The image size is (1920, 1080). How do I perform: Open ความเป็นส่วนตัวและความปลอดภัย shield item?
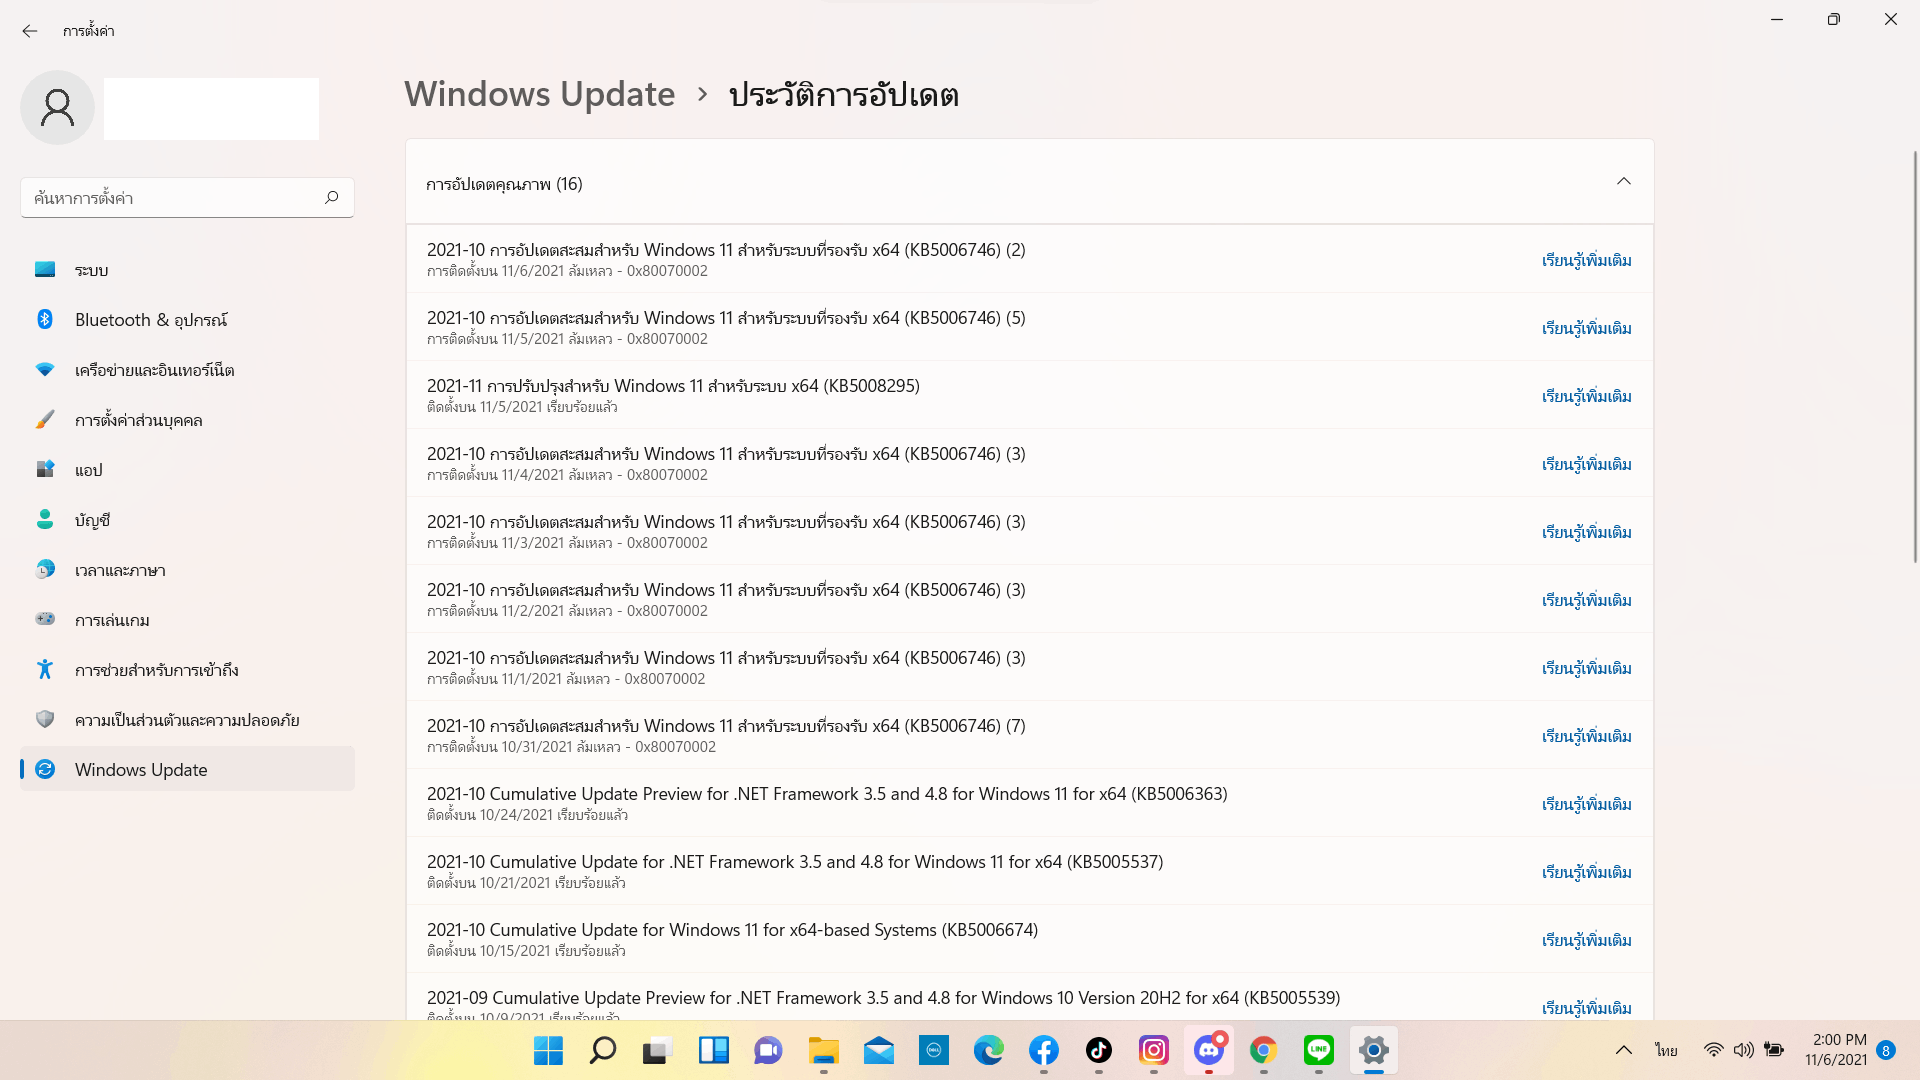[186, 720]
